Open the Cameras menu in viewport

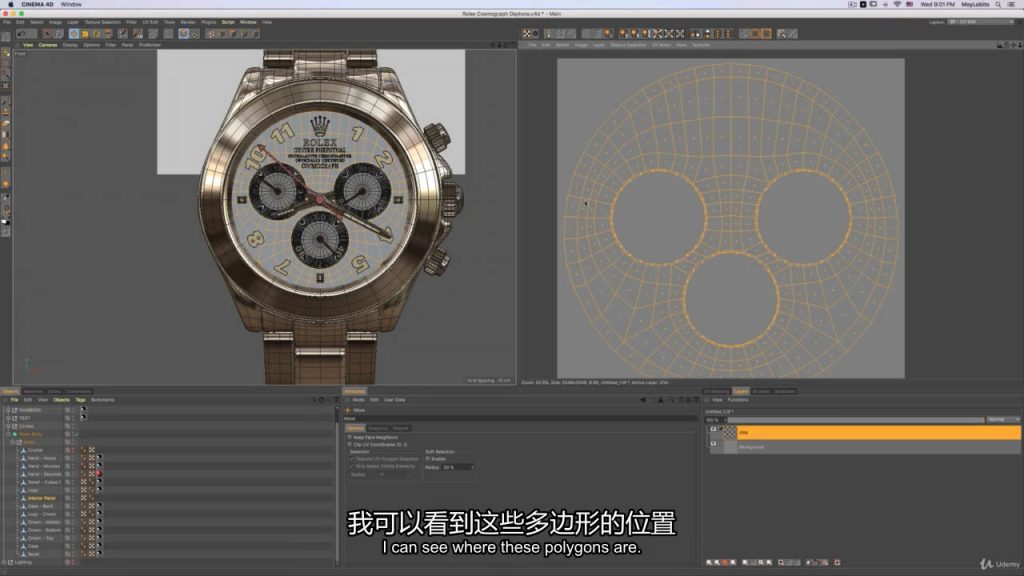[48, 45]
